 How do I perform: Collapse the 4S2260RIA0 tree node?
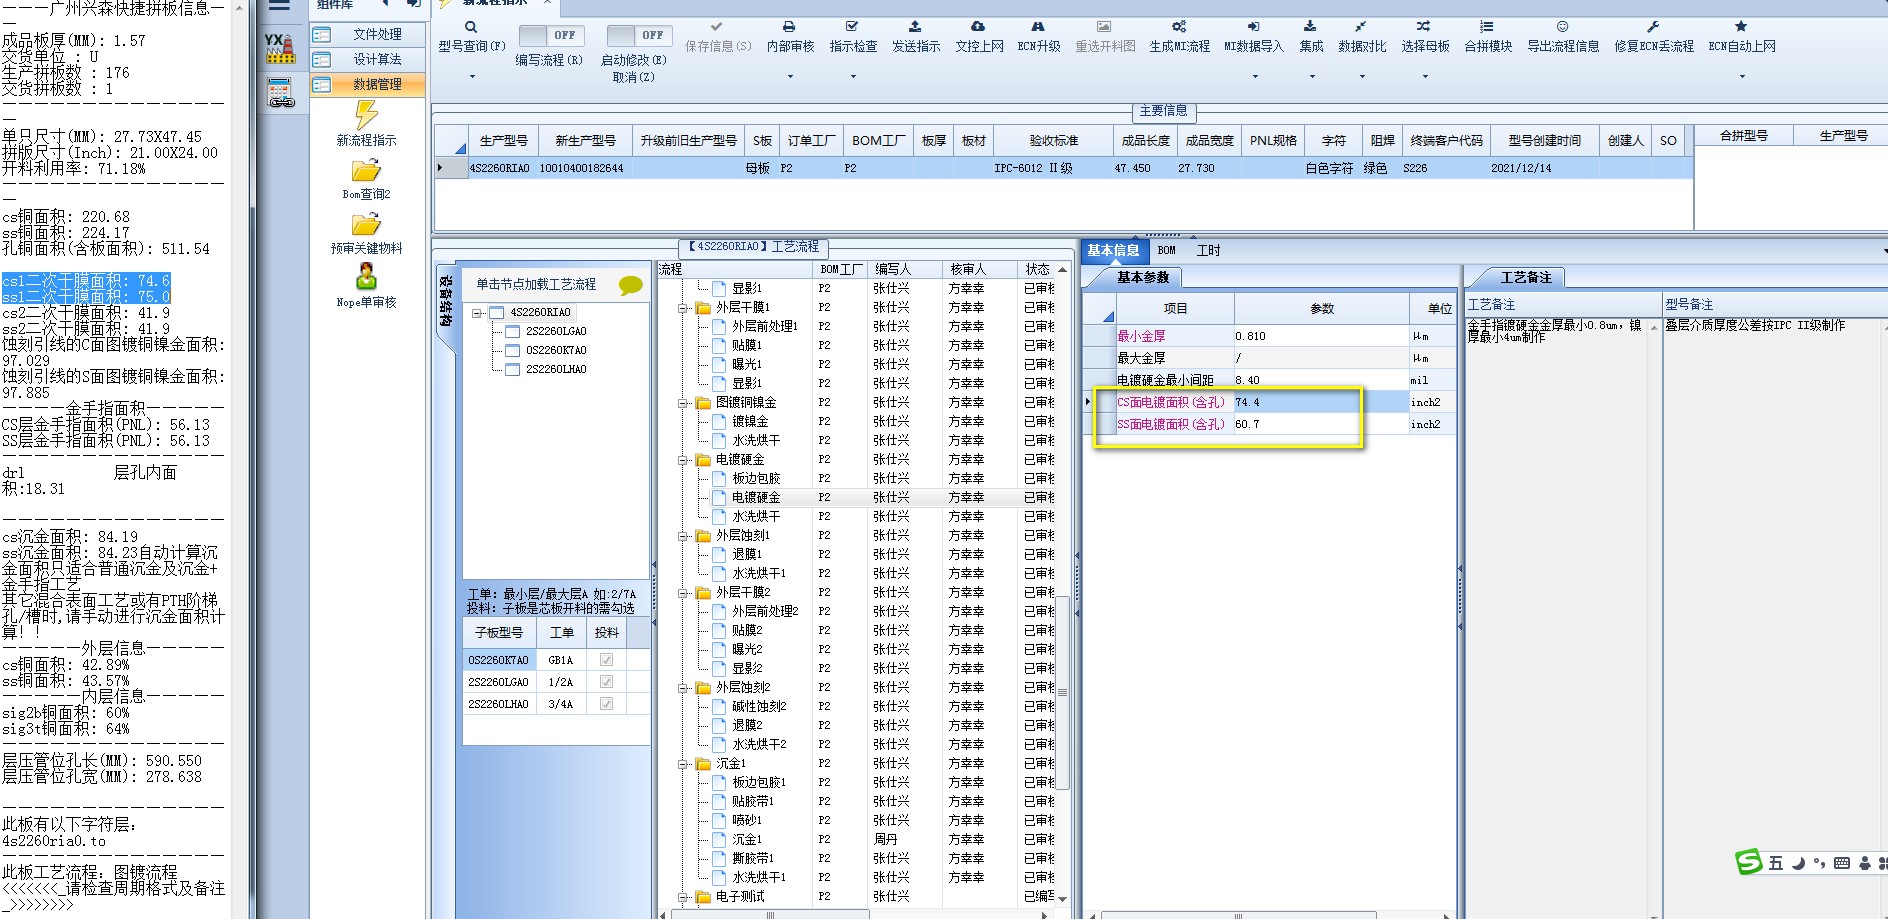[478, 313]
